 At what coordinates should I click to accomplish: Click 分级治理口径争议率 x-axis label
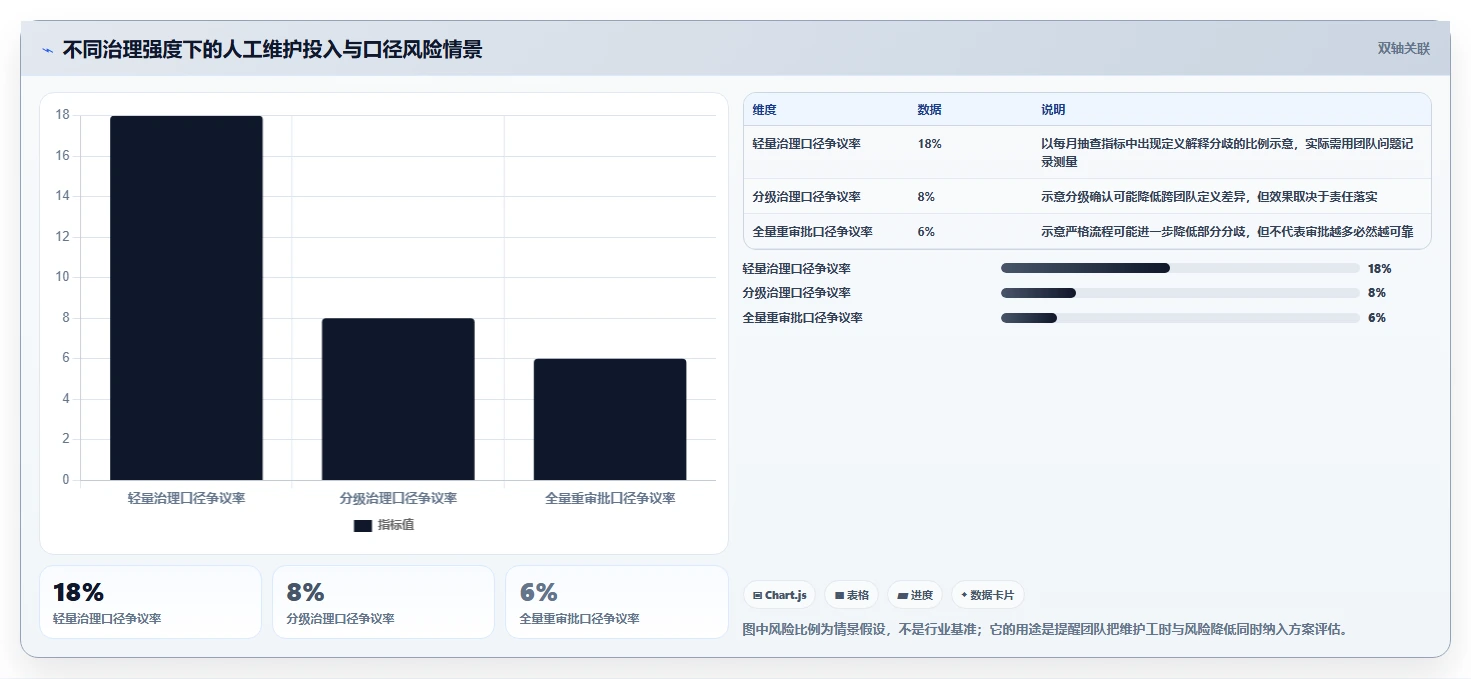pyautogui.click(x=398, y=498)
